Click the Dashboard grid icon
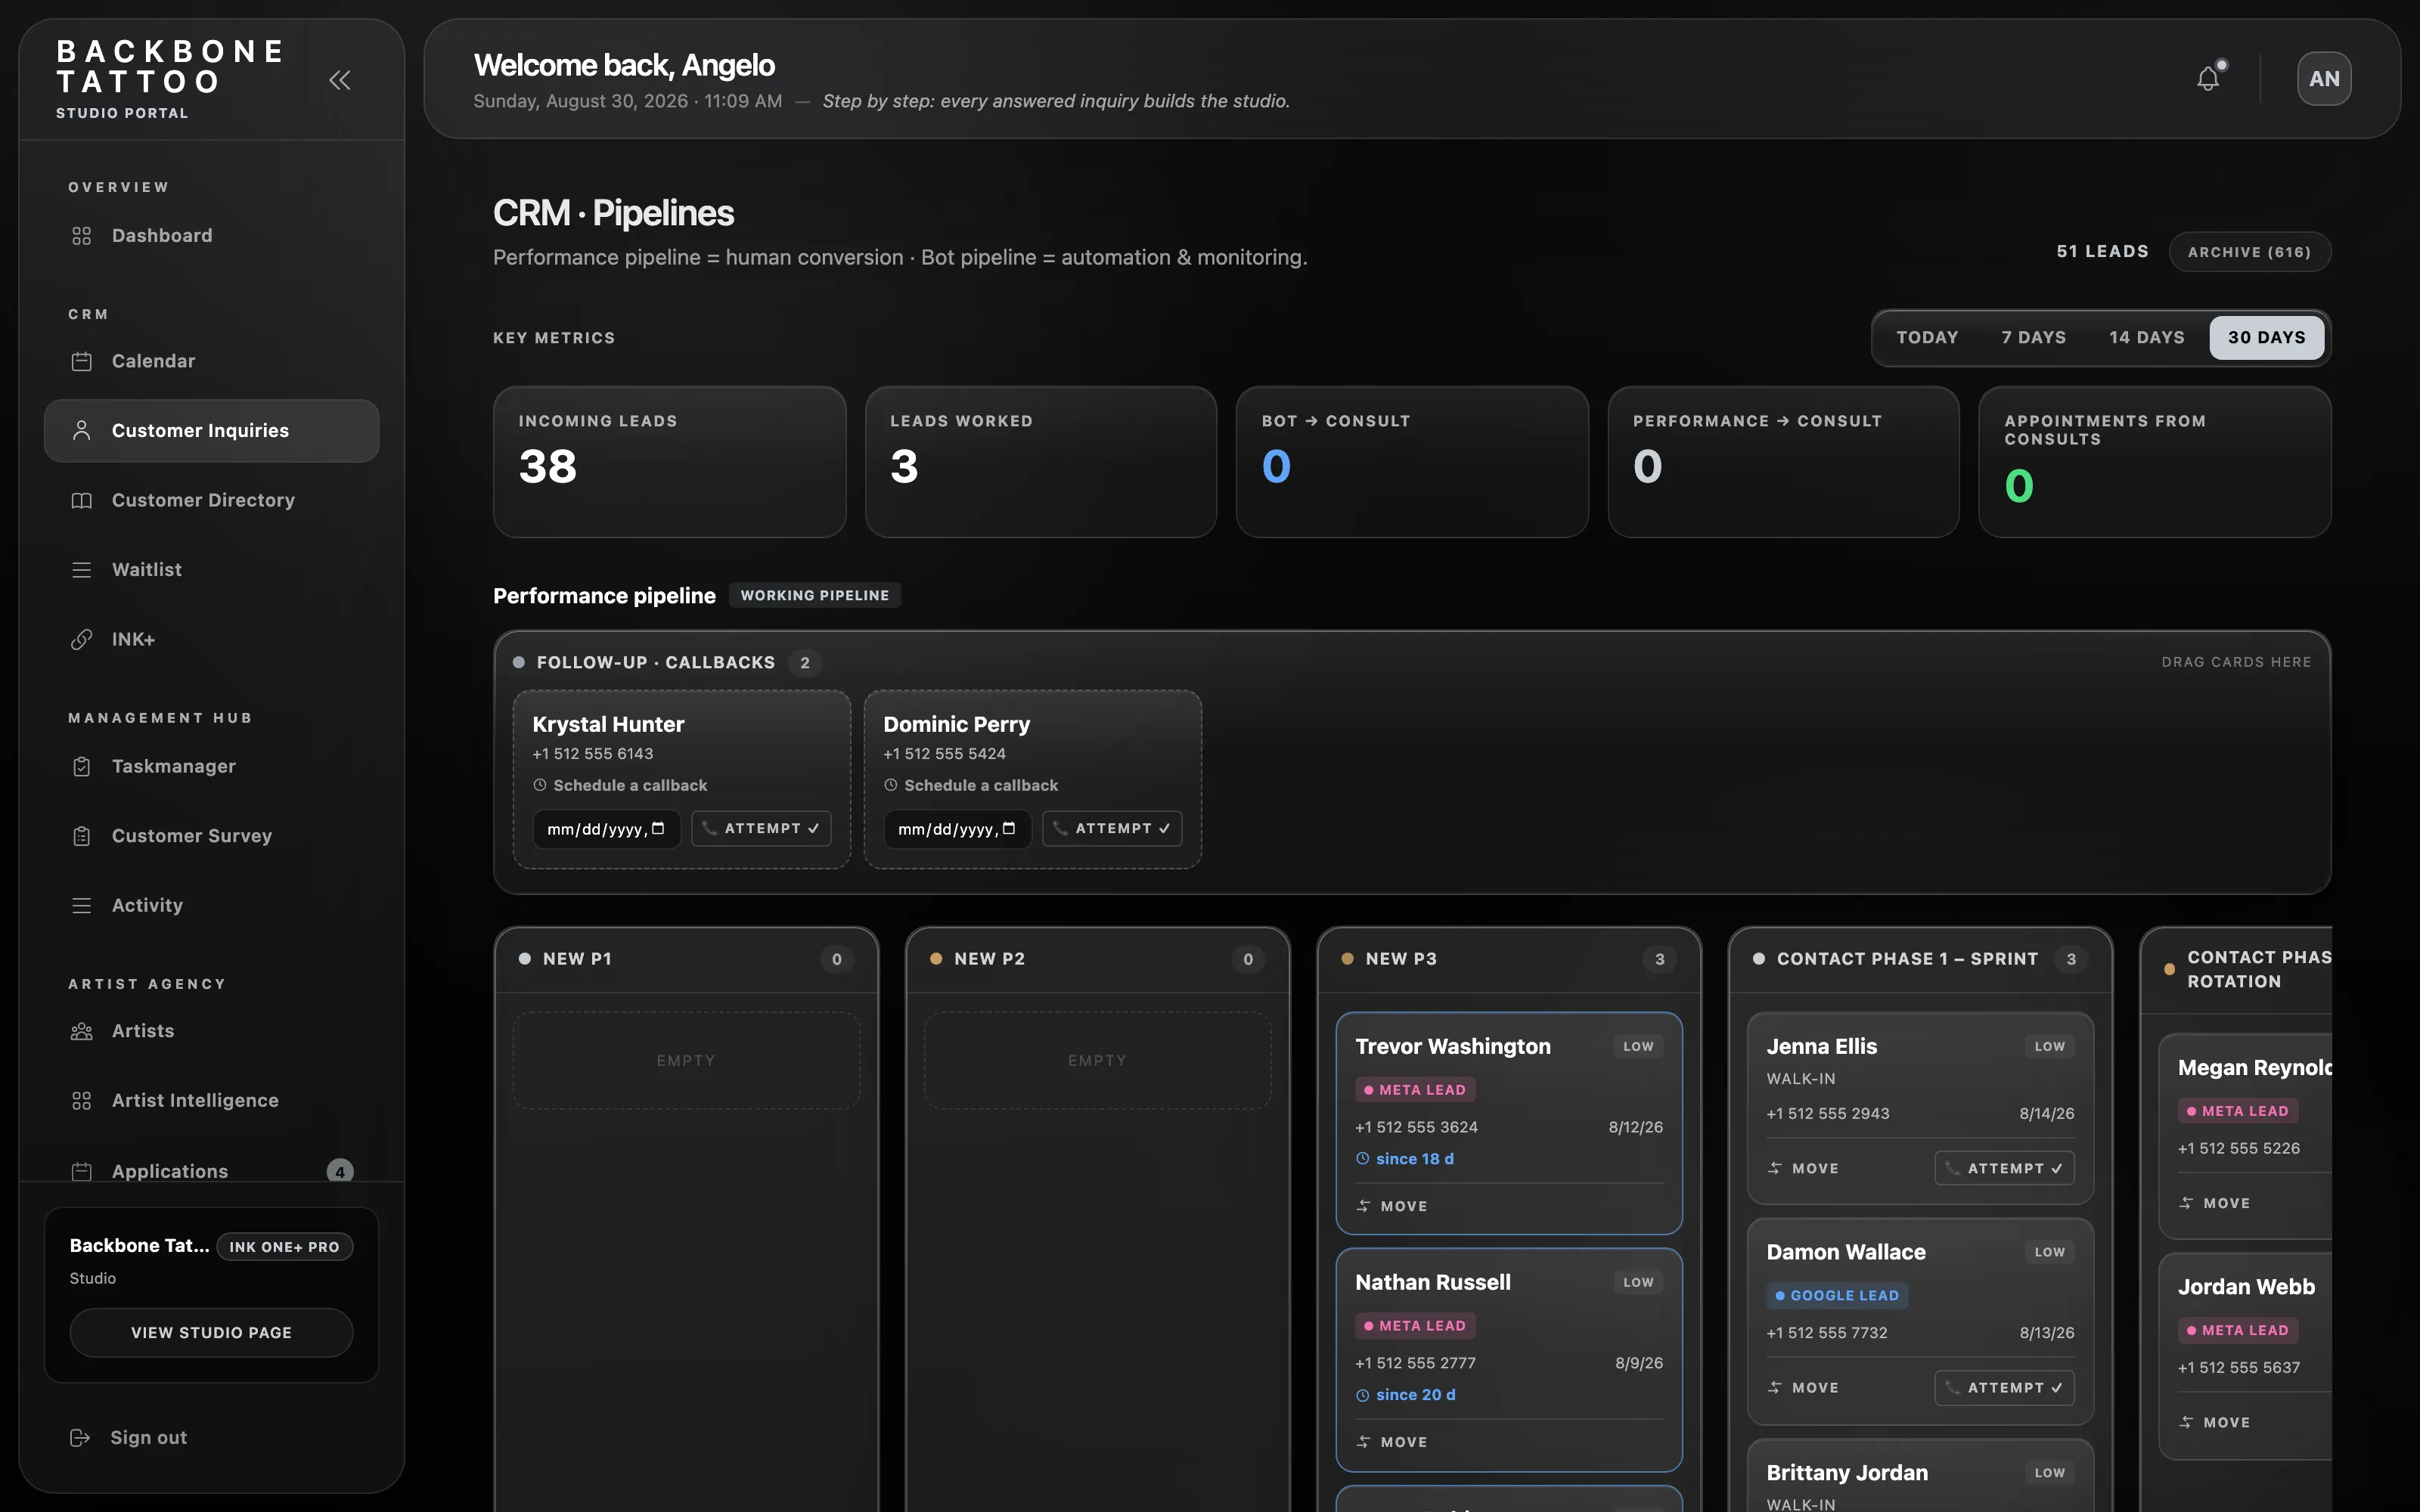 [82, 236]
